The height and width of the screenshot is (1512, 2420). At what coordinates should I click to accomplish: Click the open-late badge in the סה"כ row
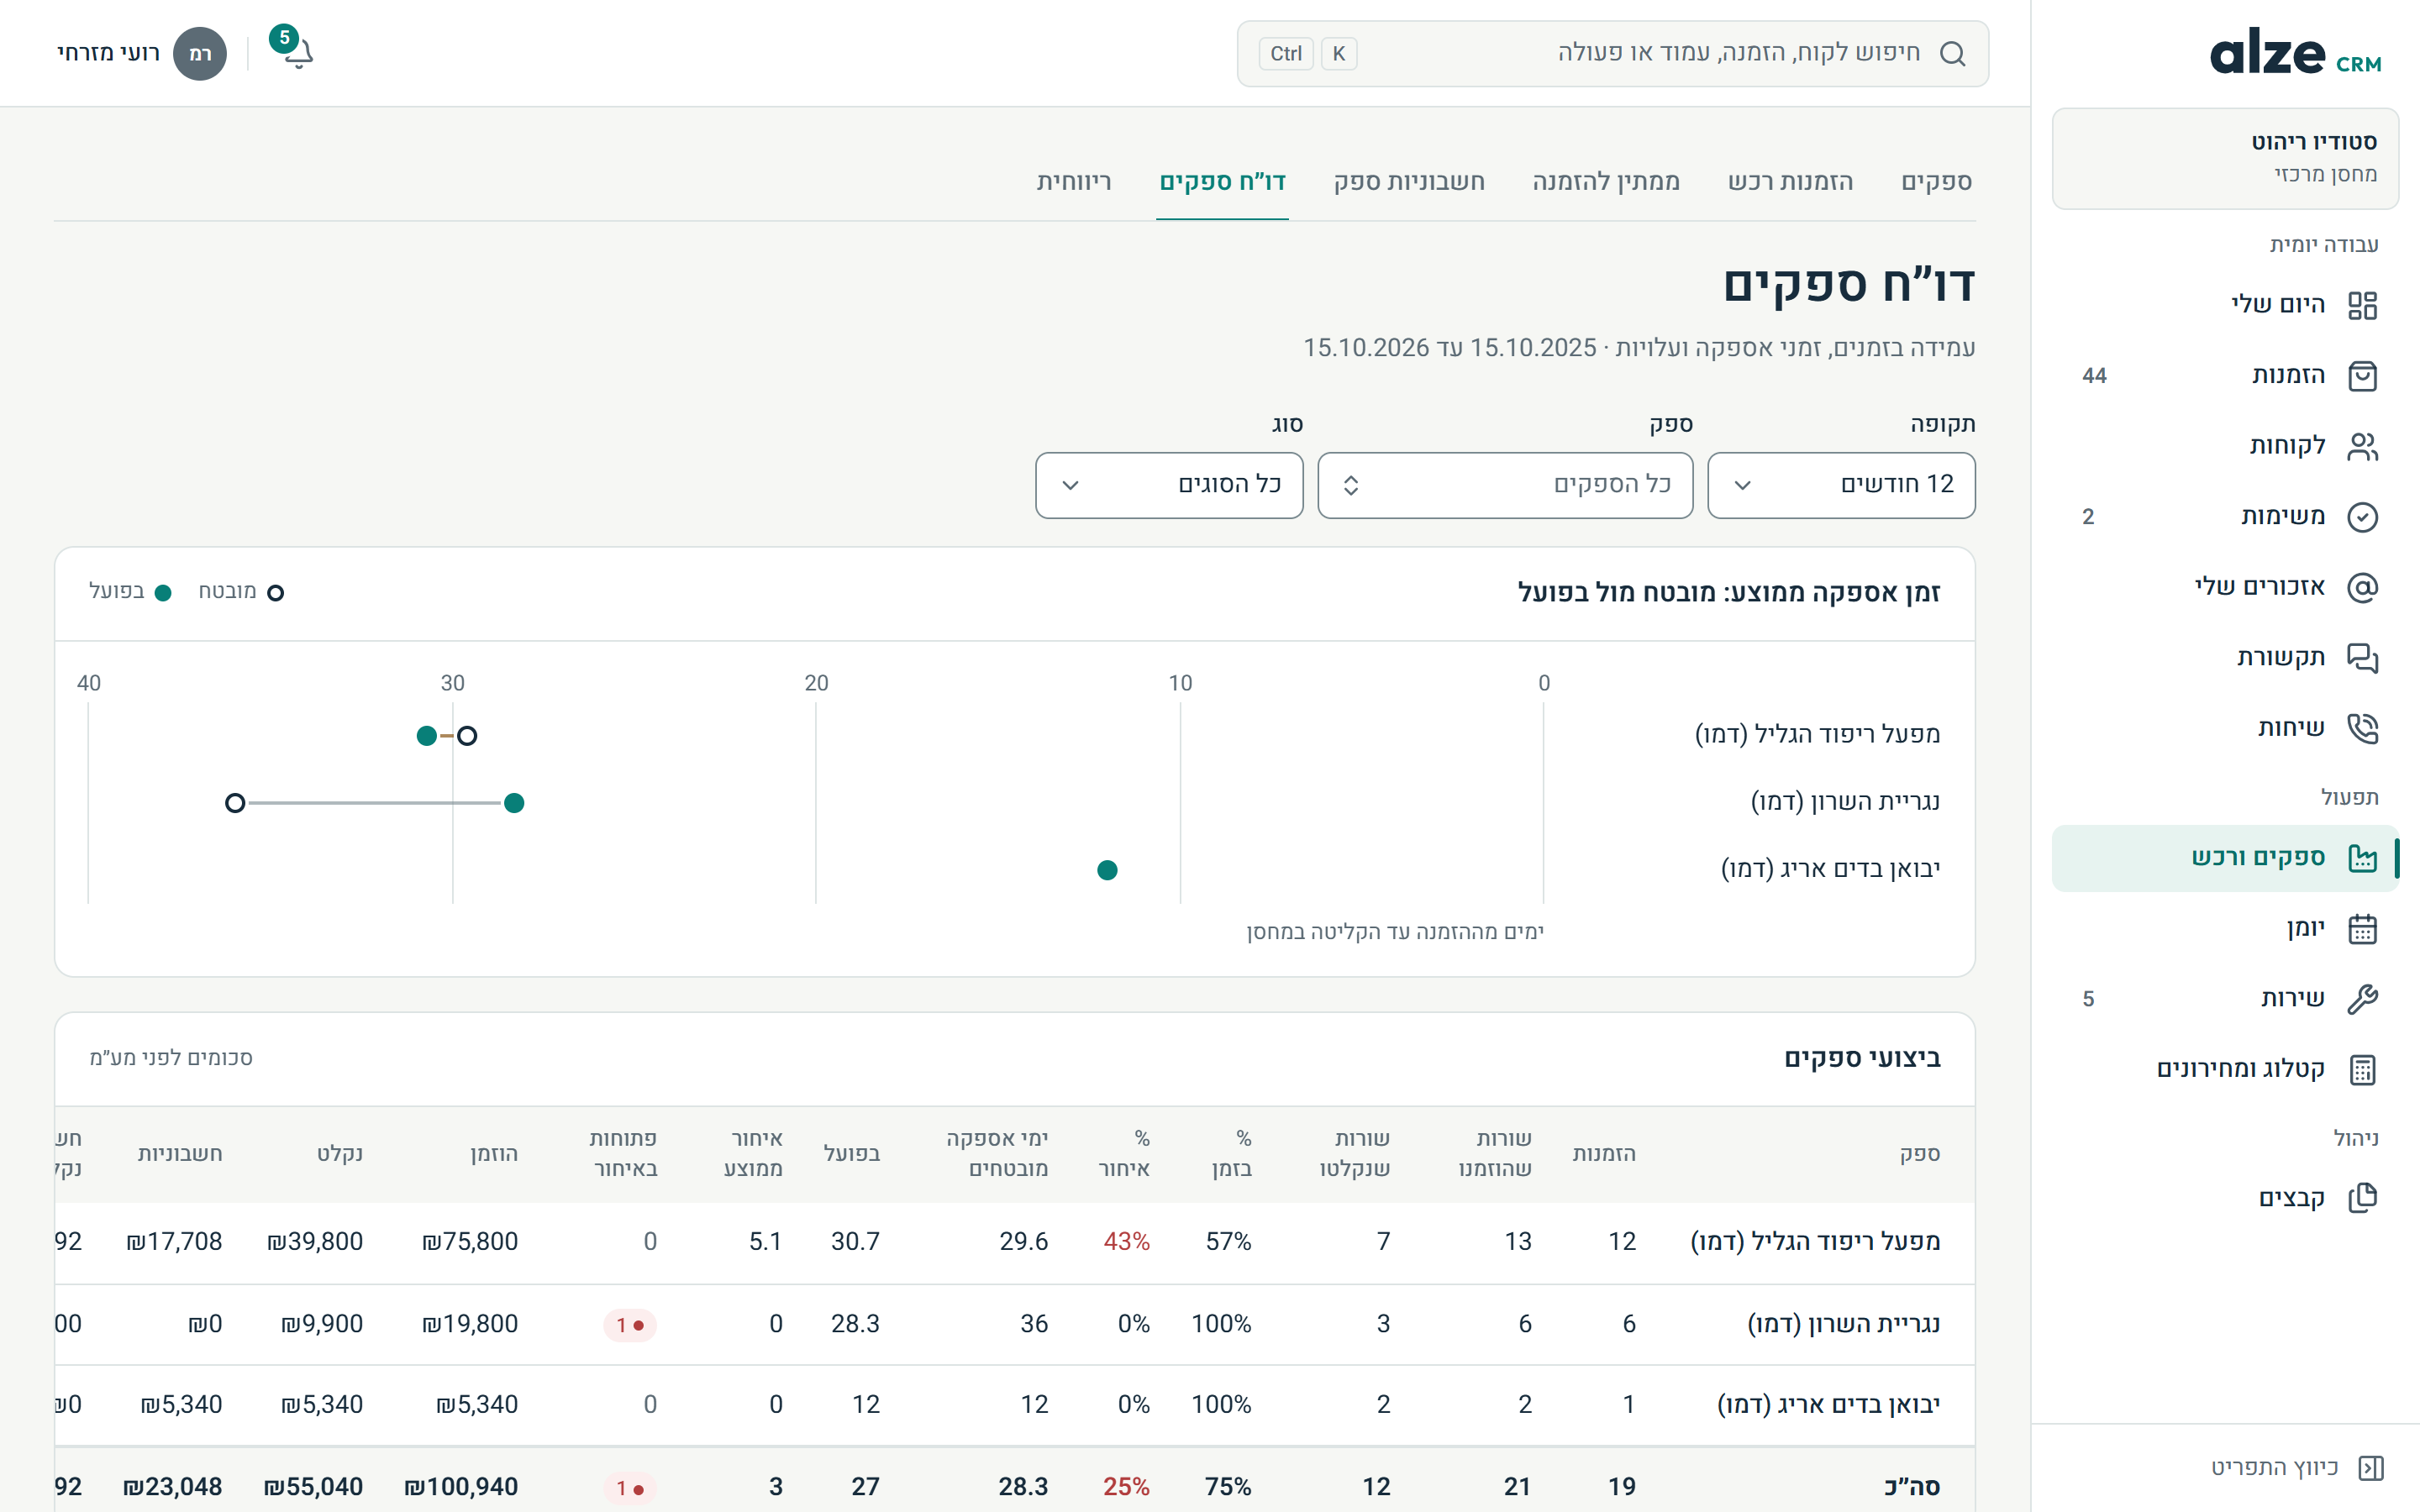[x=630, y=1488]
